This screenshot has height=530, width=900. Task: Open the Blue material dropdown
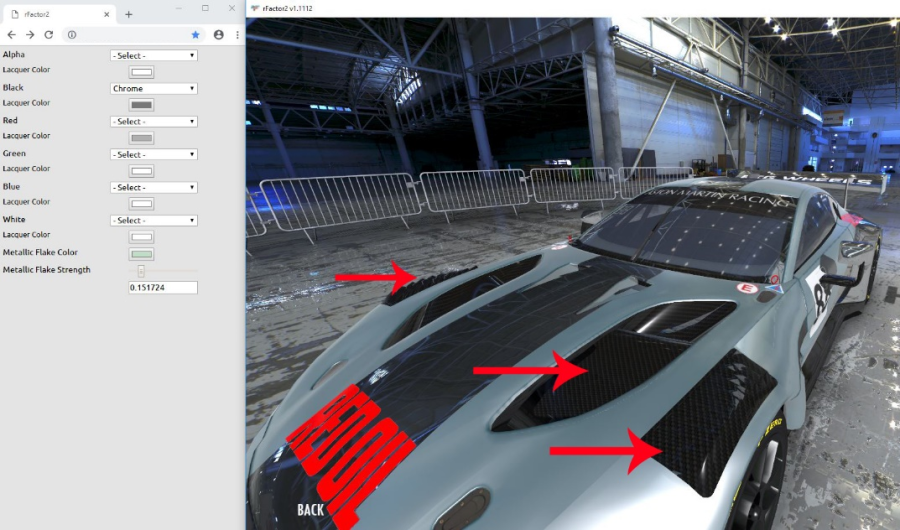click(154, 188)
